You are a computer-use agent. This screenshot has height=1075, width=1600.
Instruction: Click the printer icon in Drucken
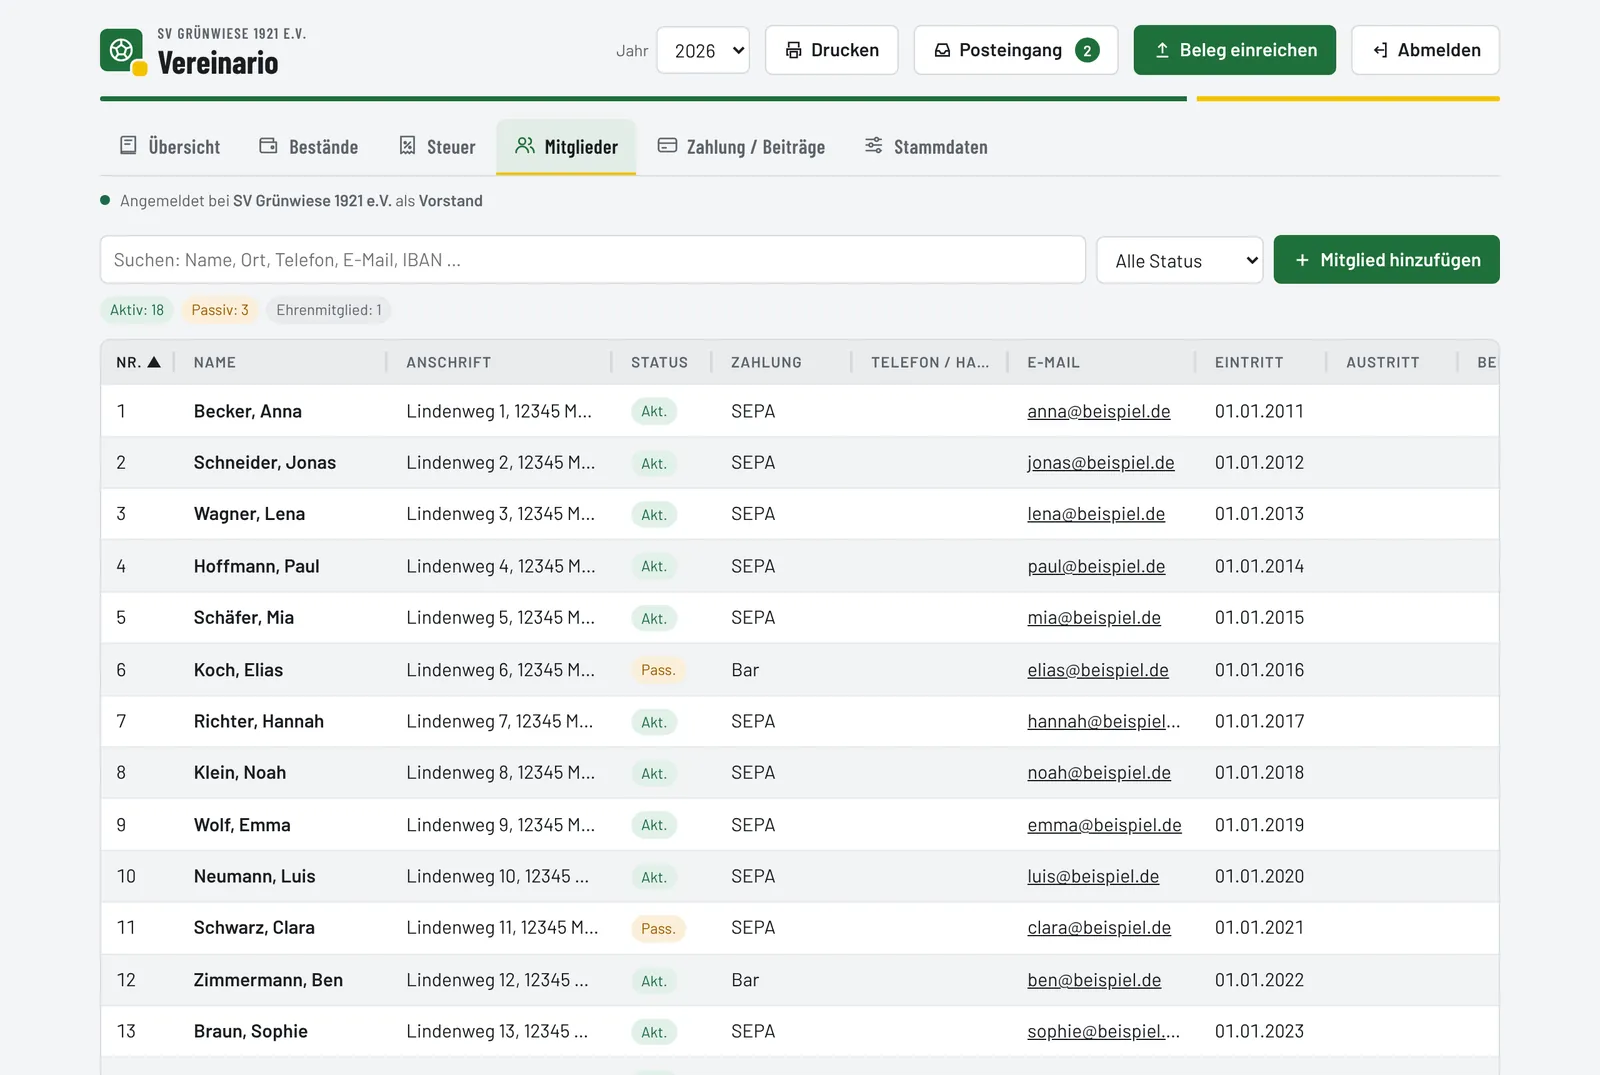(793, 50)
